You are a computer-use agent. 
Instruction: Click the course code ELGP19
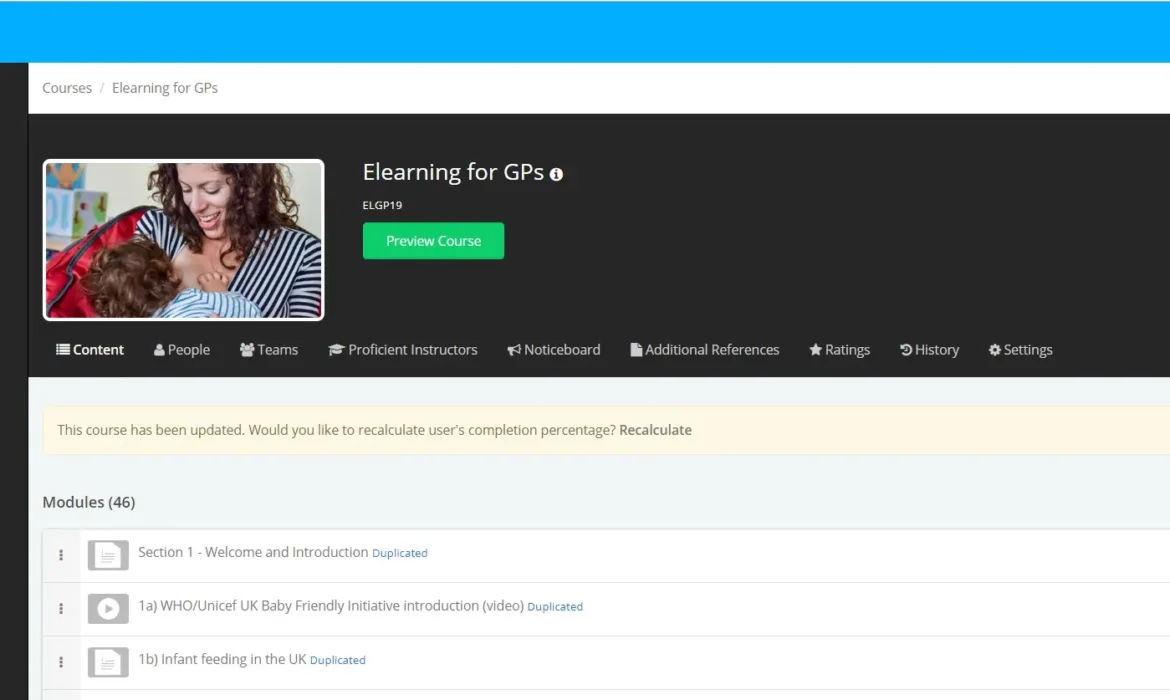(382, 205)
